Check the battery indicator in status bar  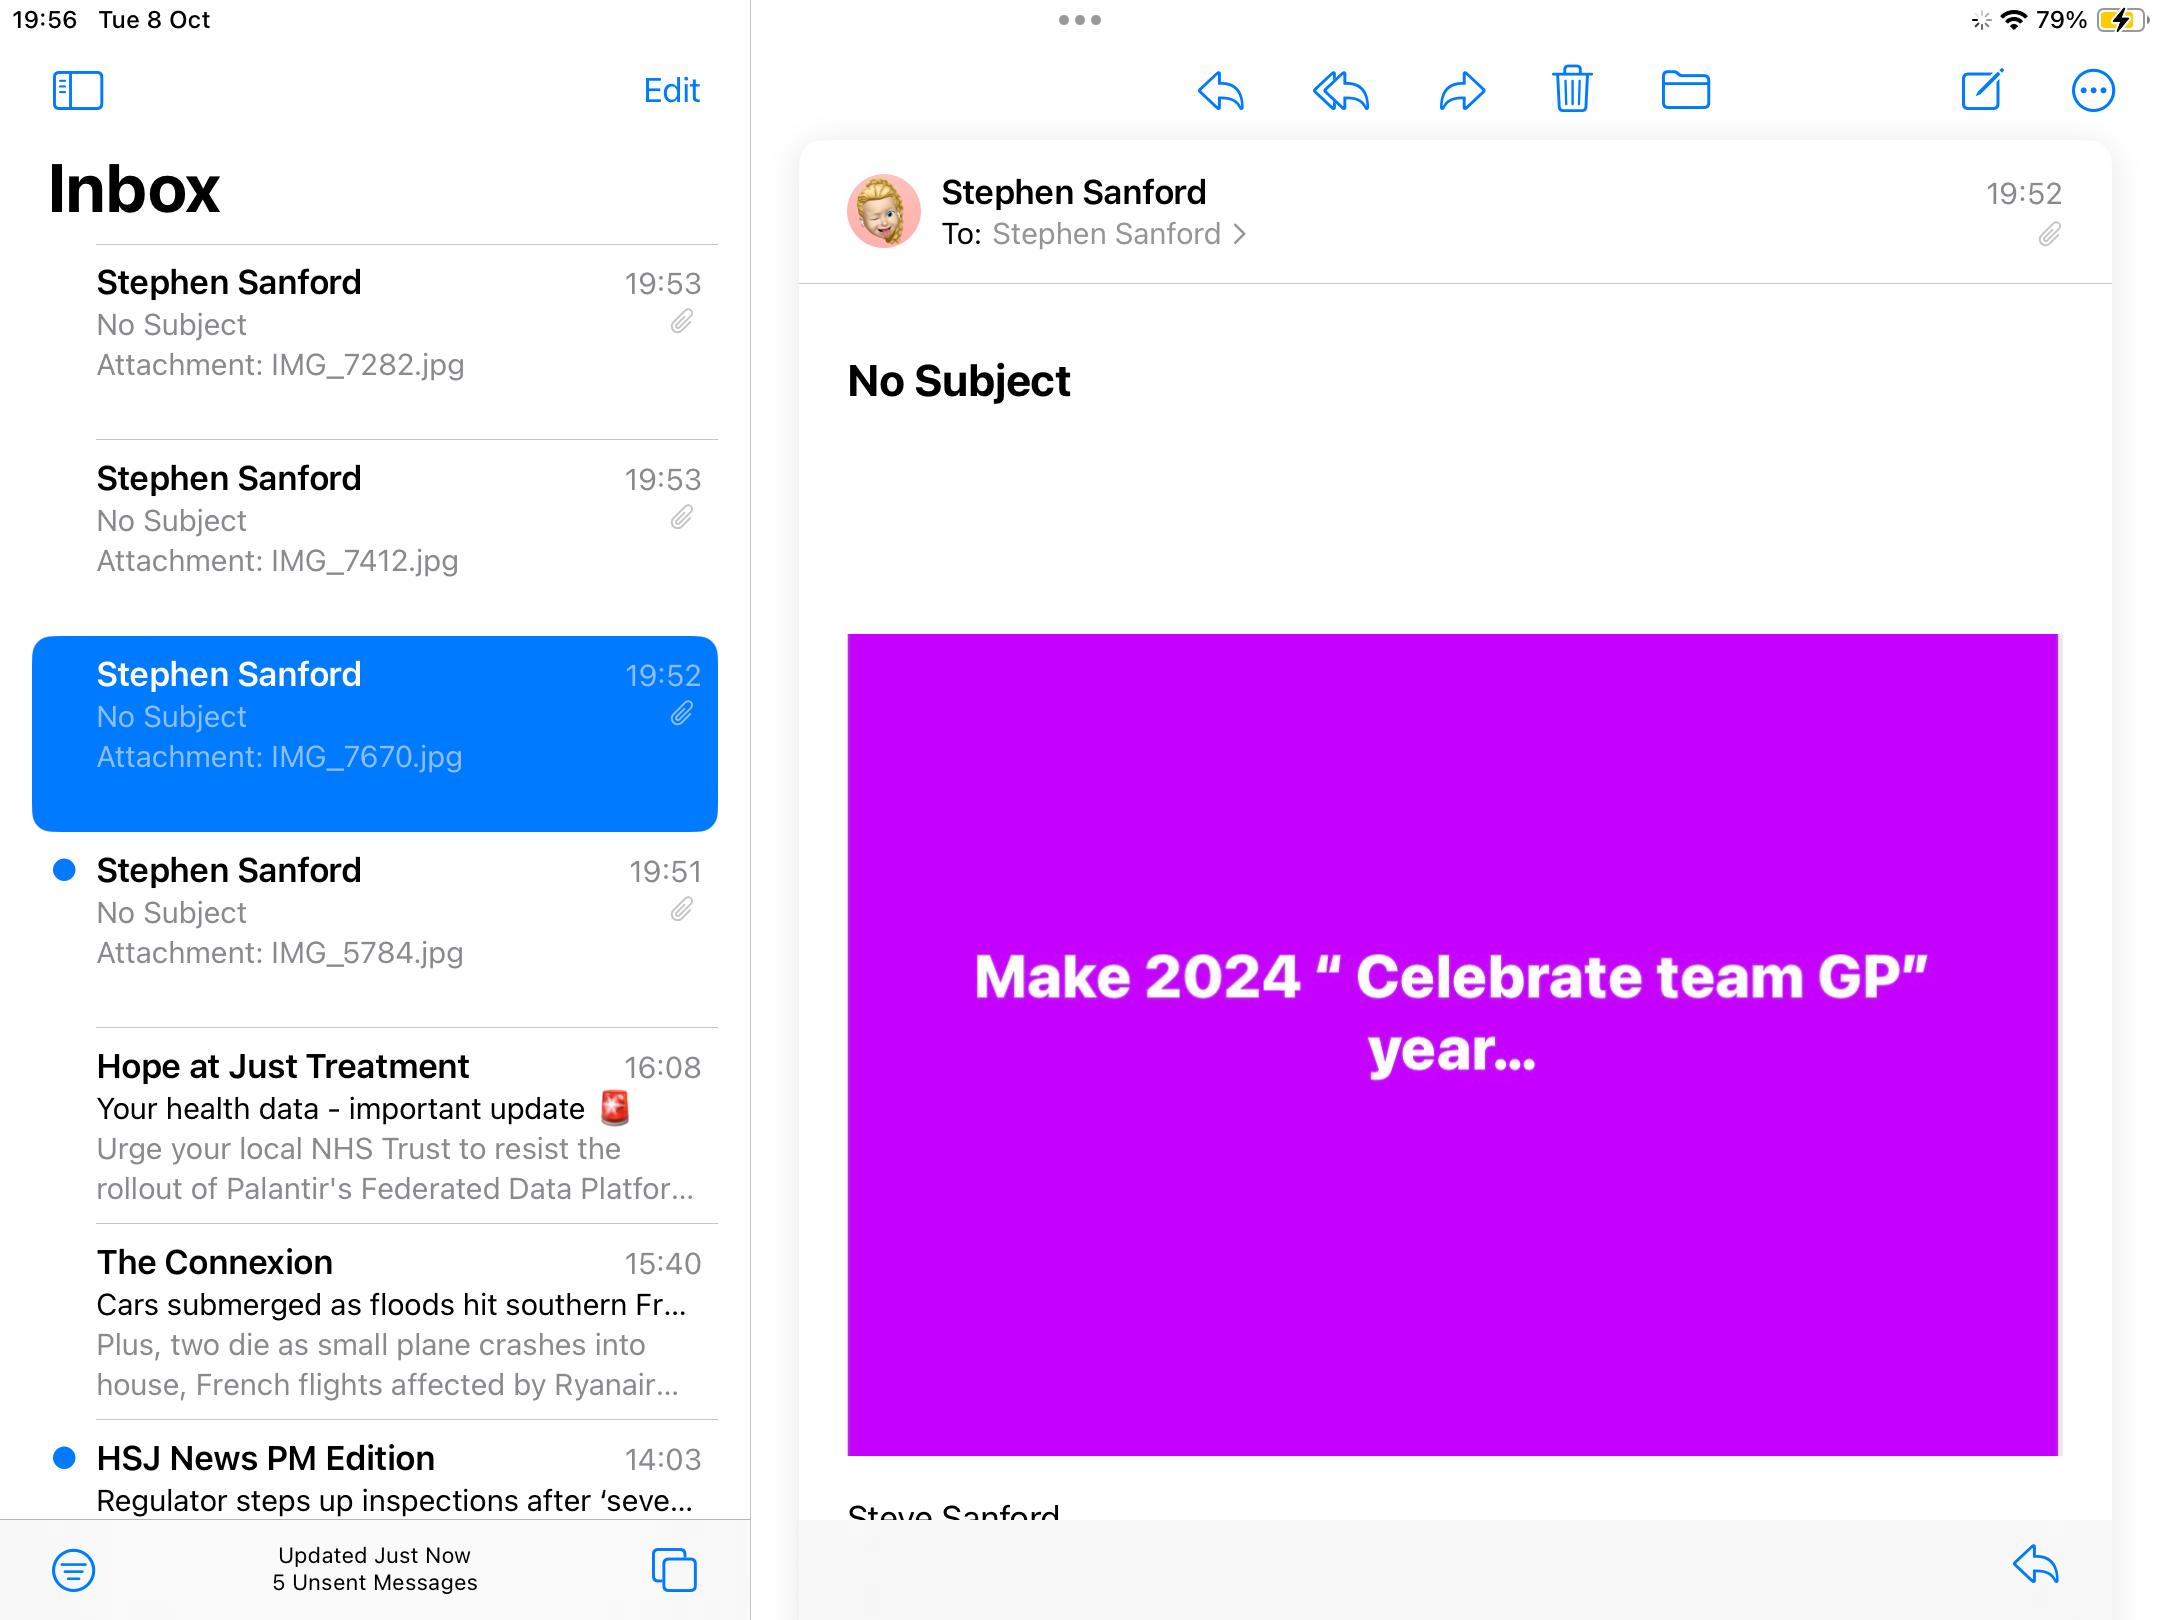[x=2122, y=20]
